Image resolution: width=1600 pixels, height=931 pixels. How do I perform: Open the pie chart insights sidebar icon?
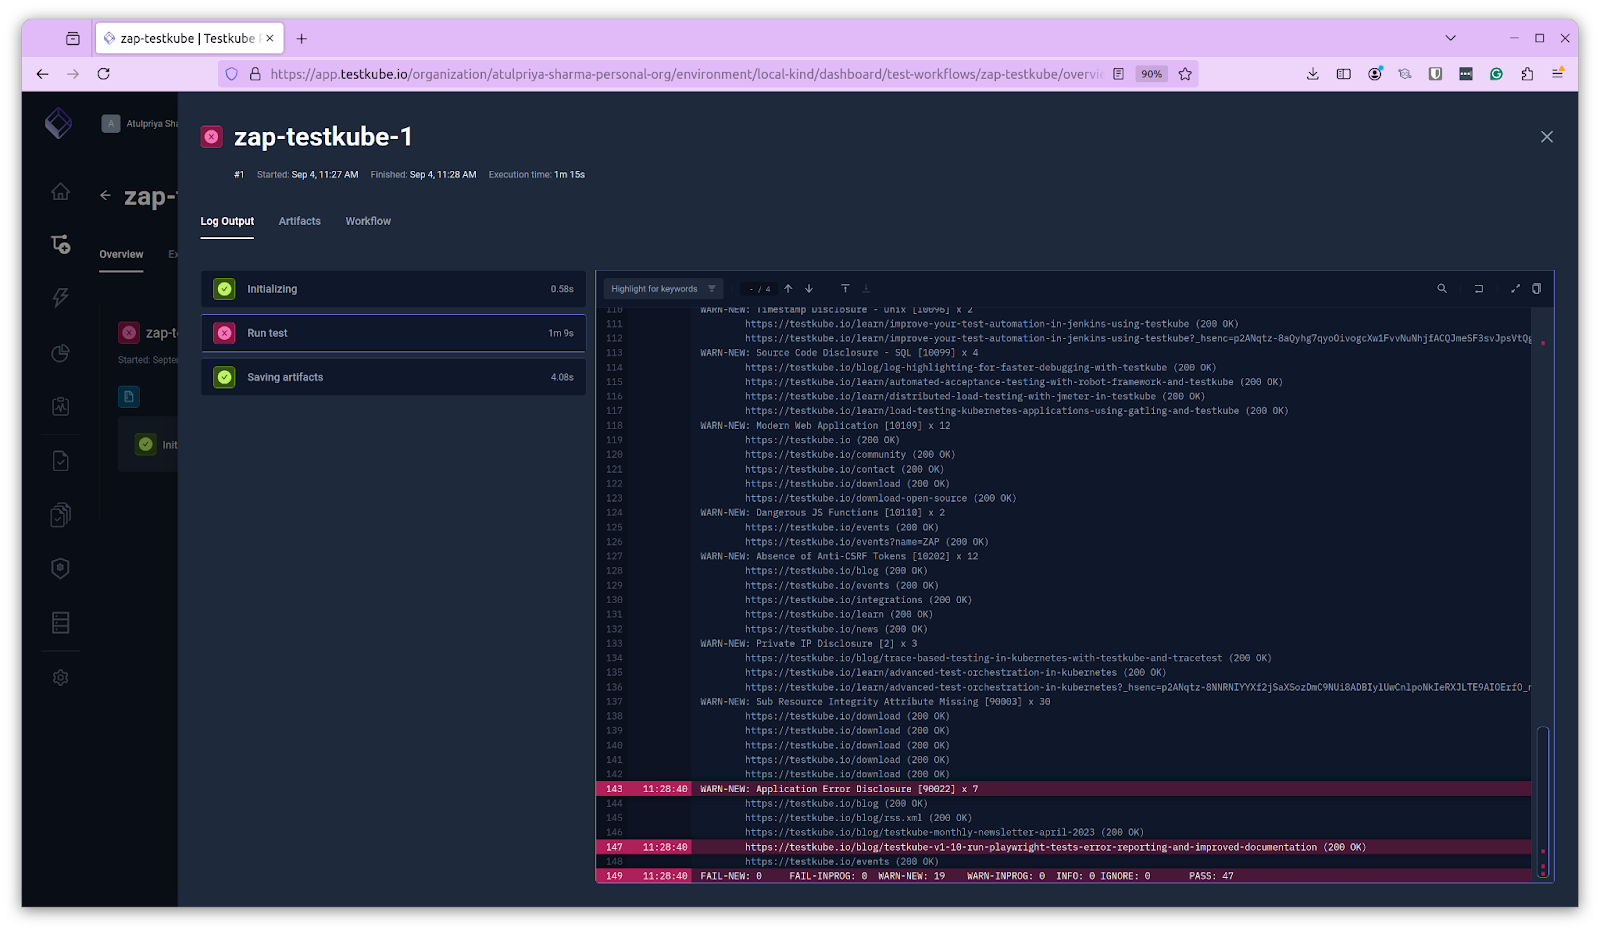[60, 353]
